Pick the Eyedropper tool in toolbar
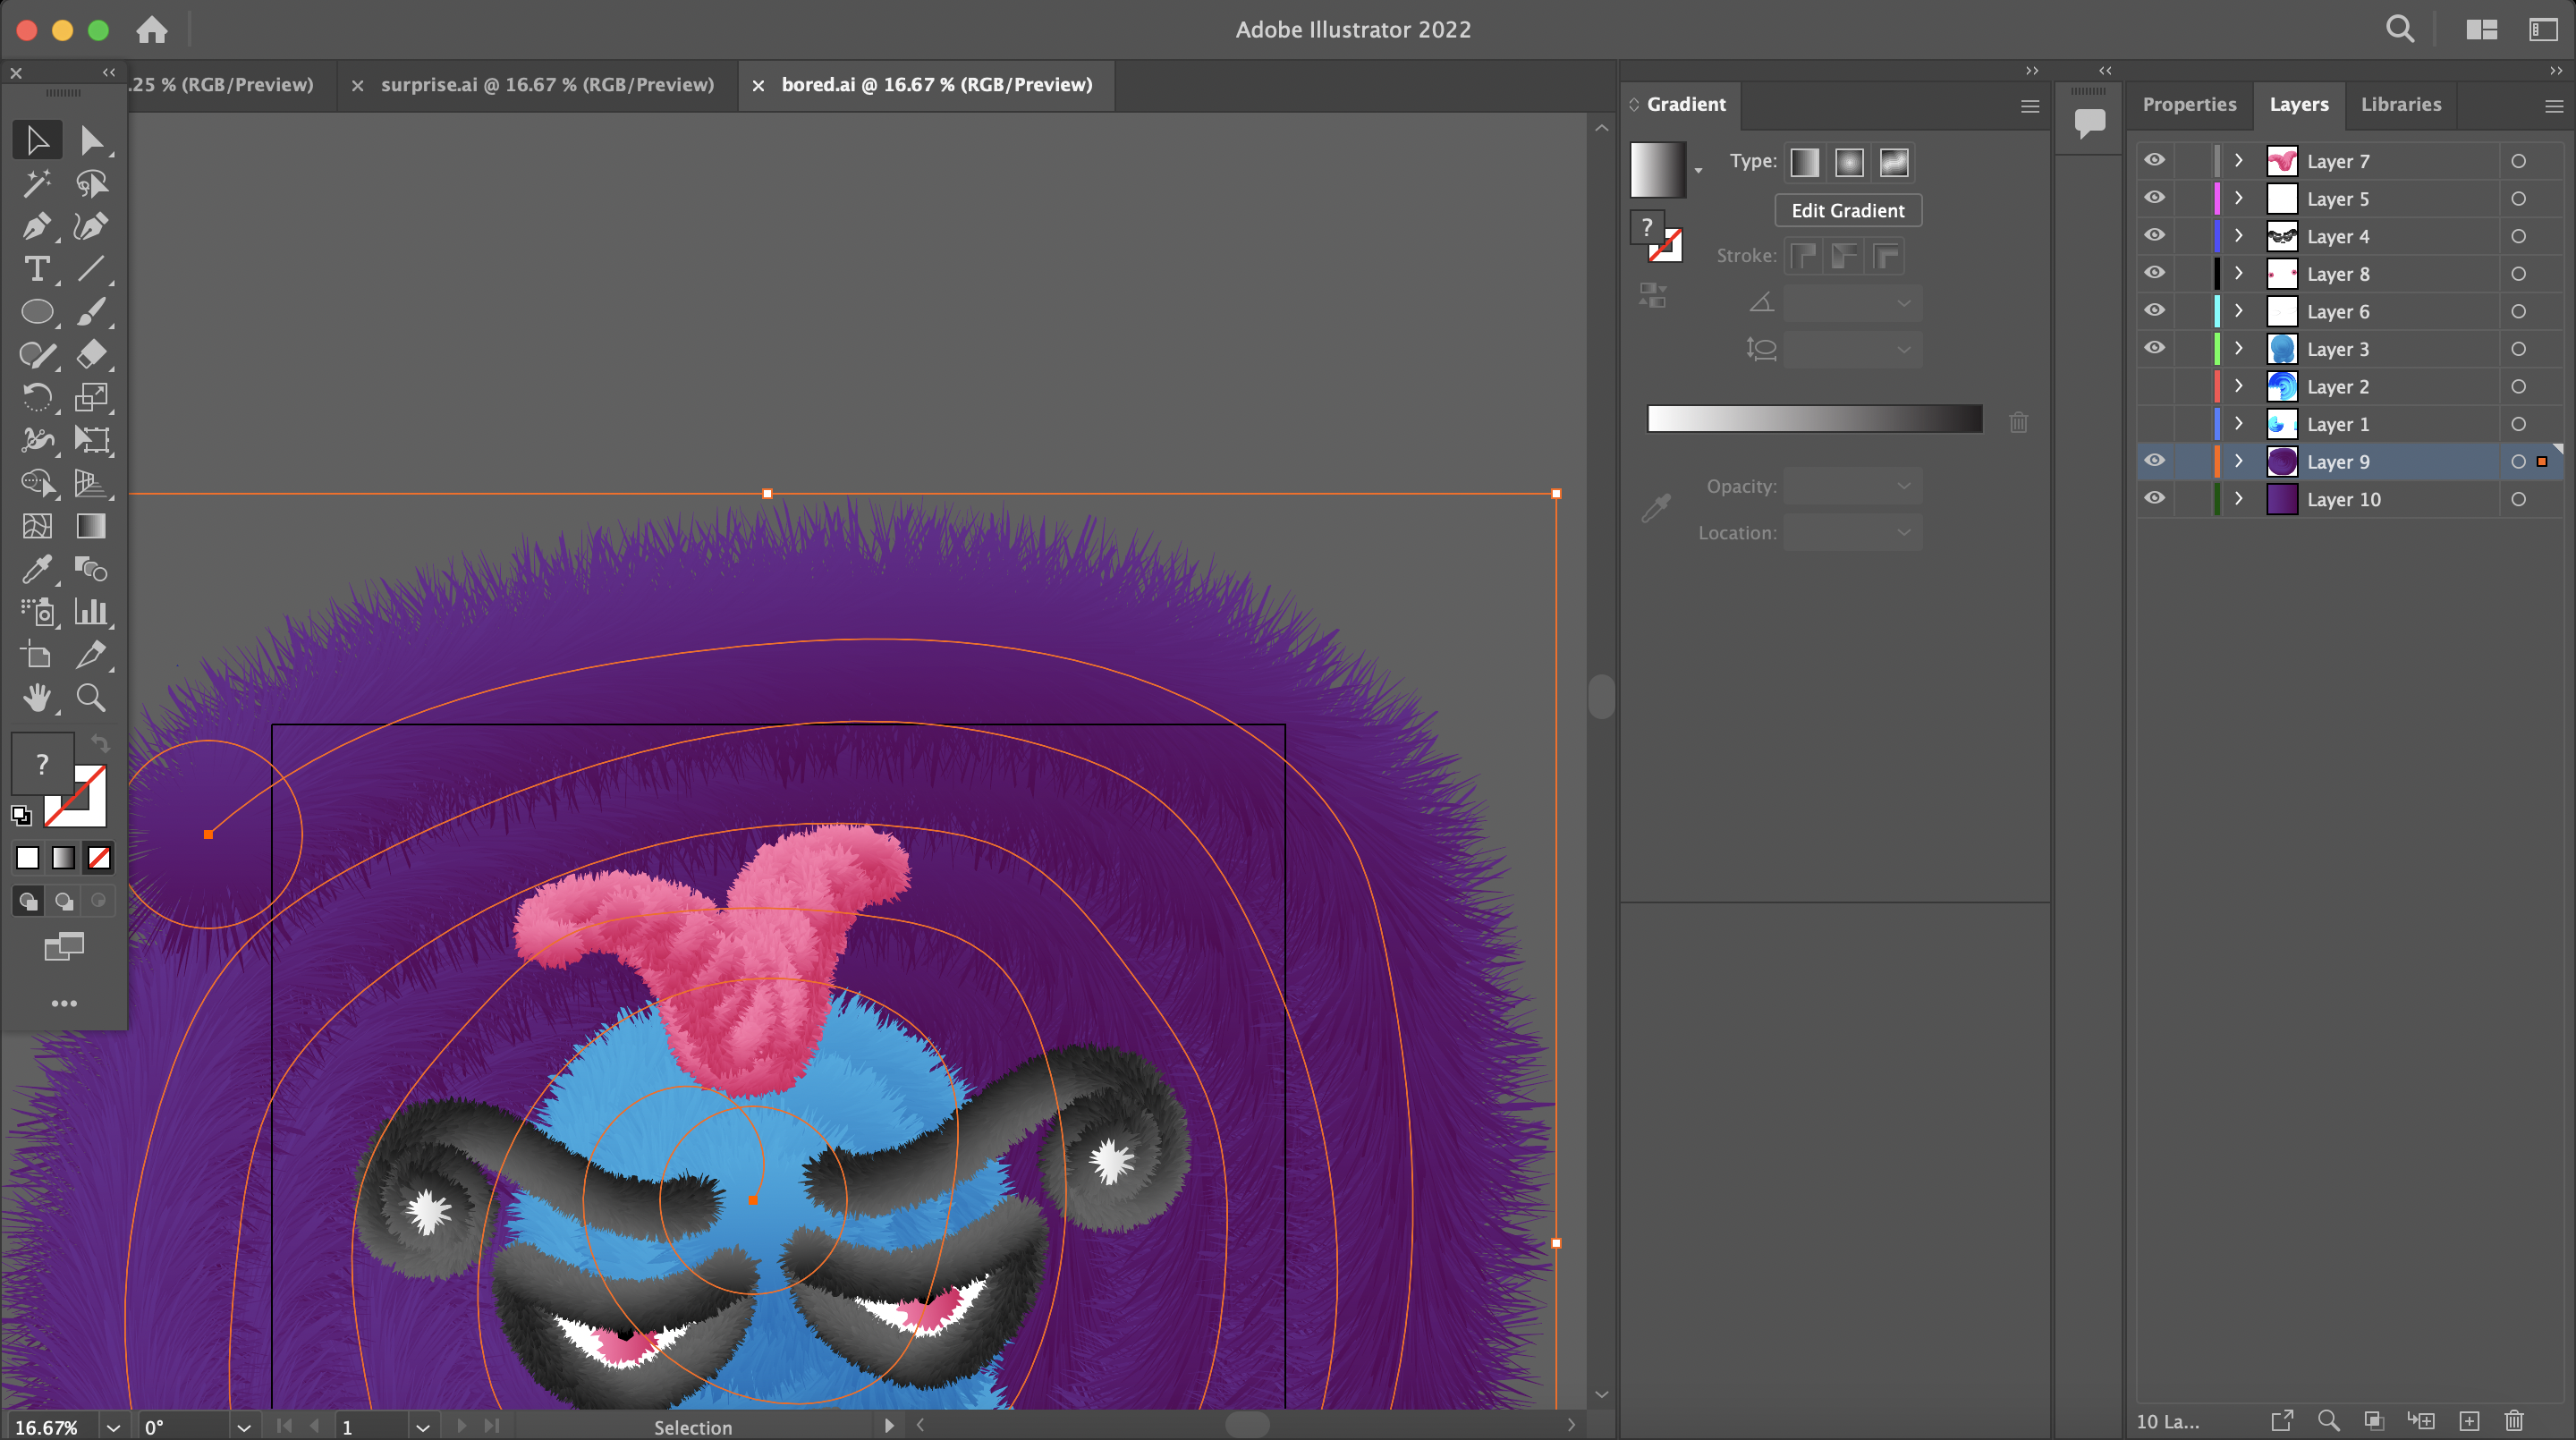 point(37,569)
